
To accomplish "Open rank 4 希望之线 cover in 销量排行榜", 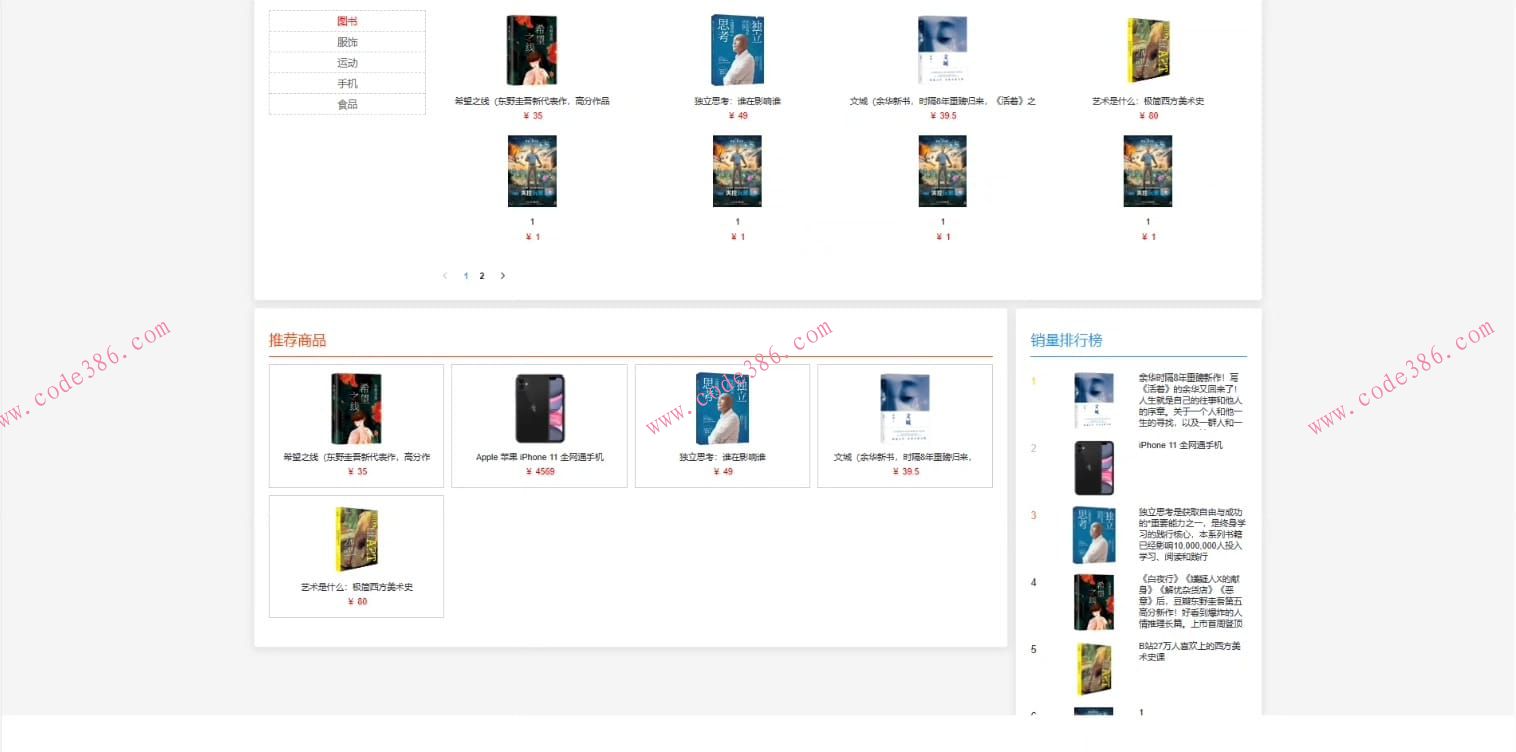I will 1094,602.
